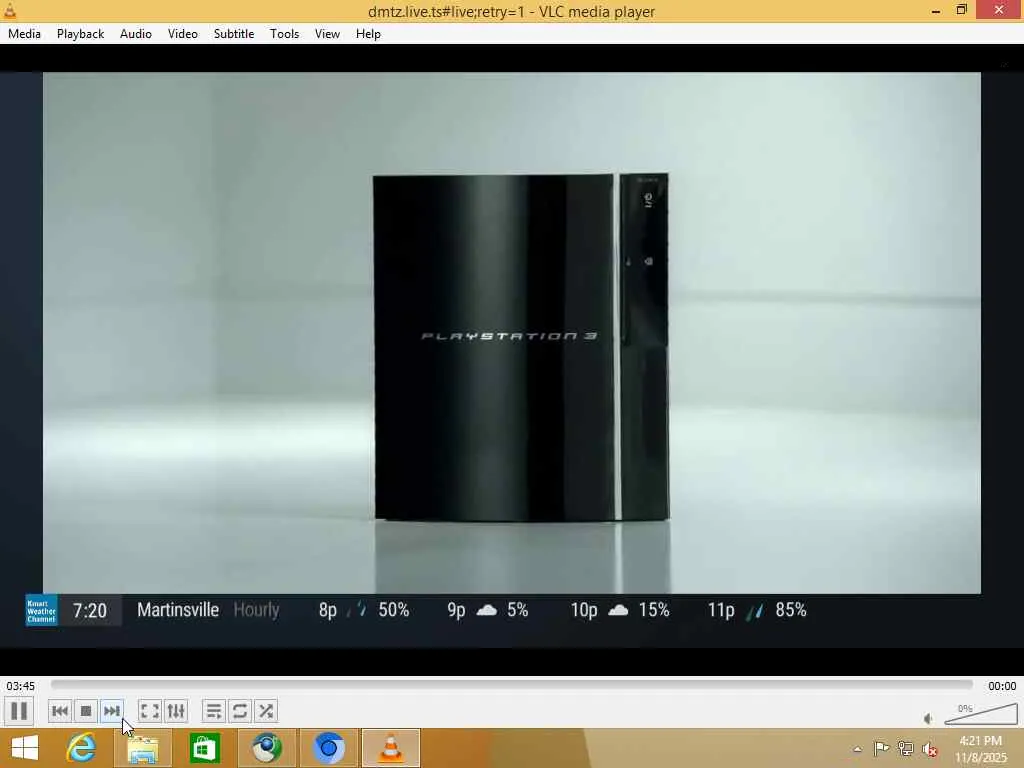The width and height of the screenshot is (1024, 768).
Task: Adjust the volume slider
Action: pyautogui.click(x=981, y=714)
